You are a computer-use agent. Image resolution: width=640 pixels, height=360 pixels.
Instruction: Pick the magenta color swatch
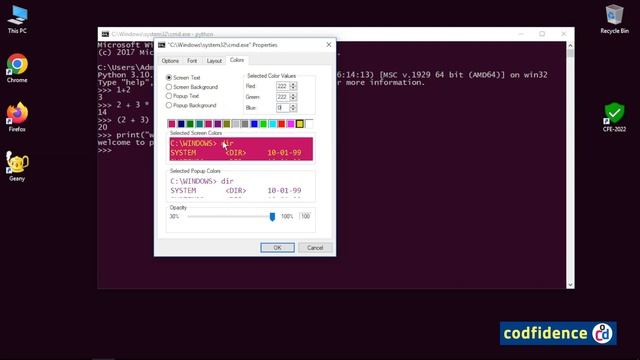click(291, 124)
